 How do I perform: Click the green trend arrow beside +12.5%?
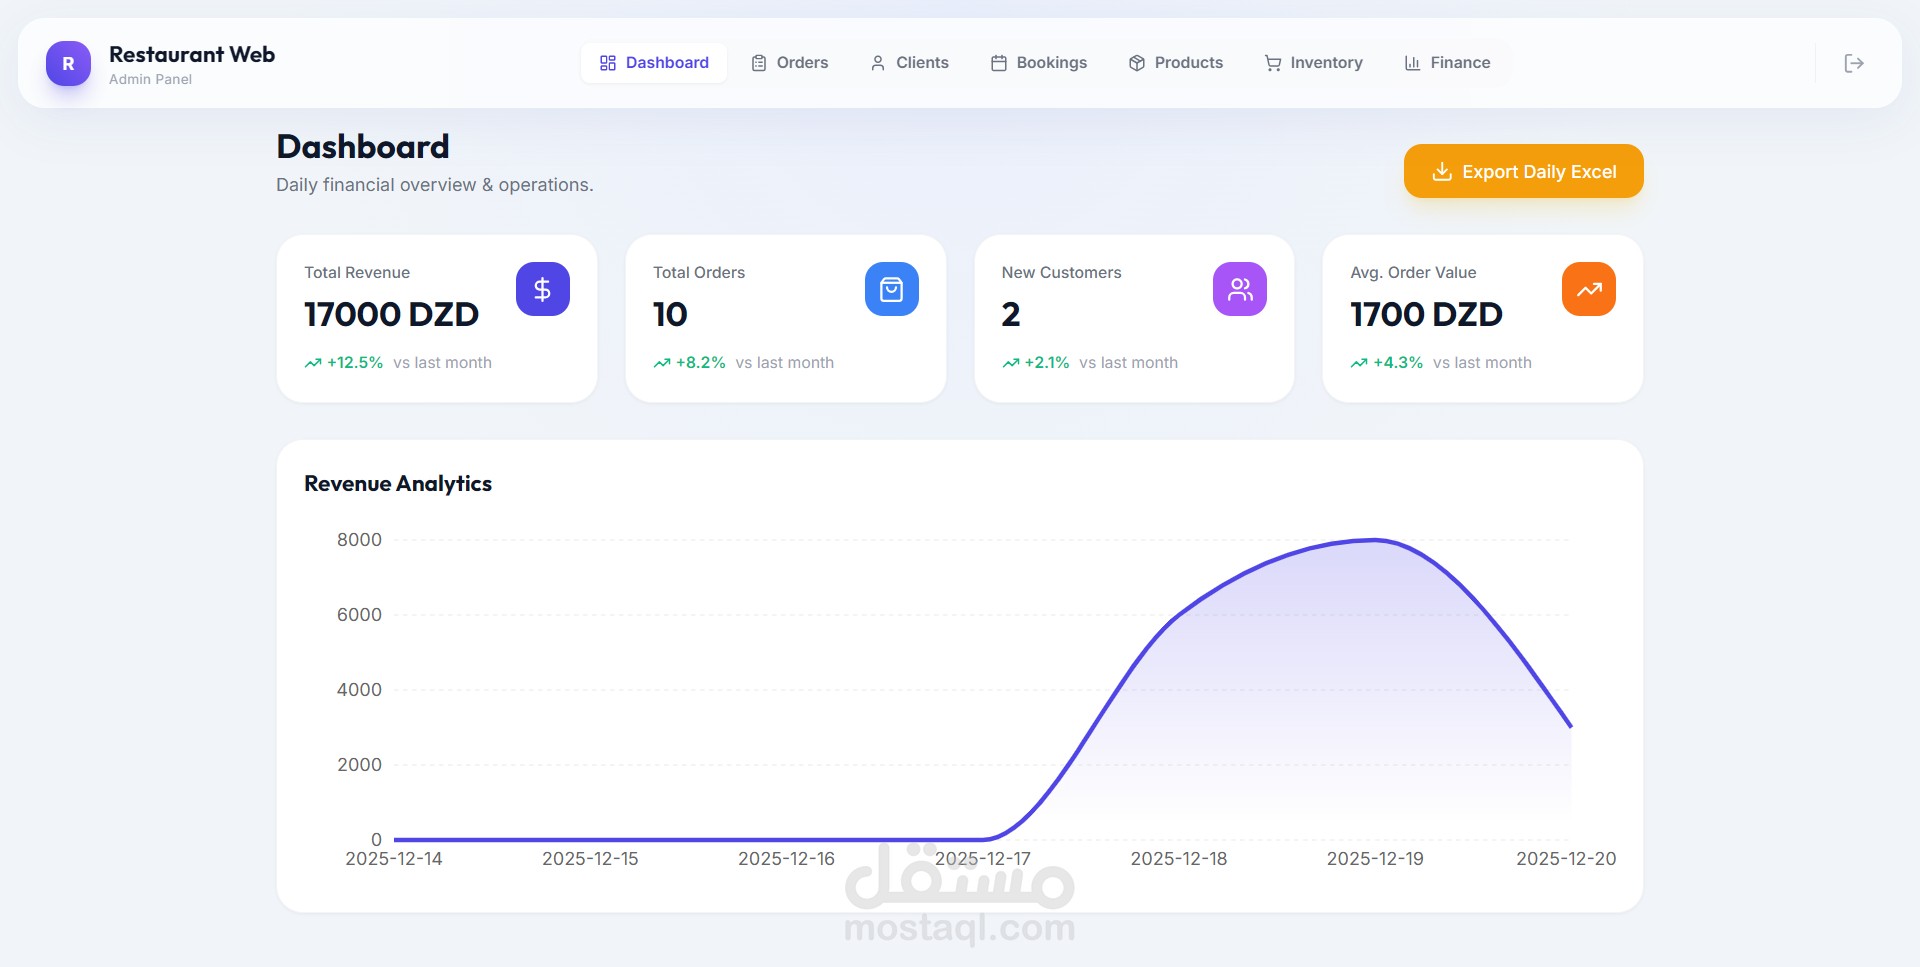point(313,363)
